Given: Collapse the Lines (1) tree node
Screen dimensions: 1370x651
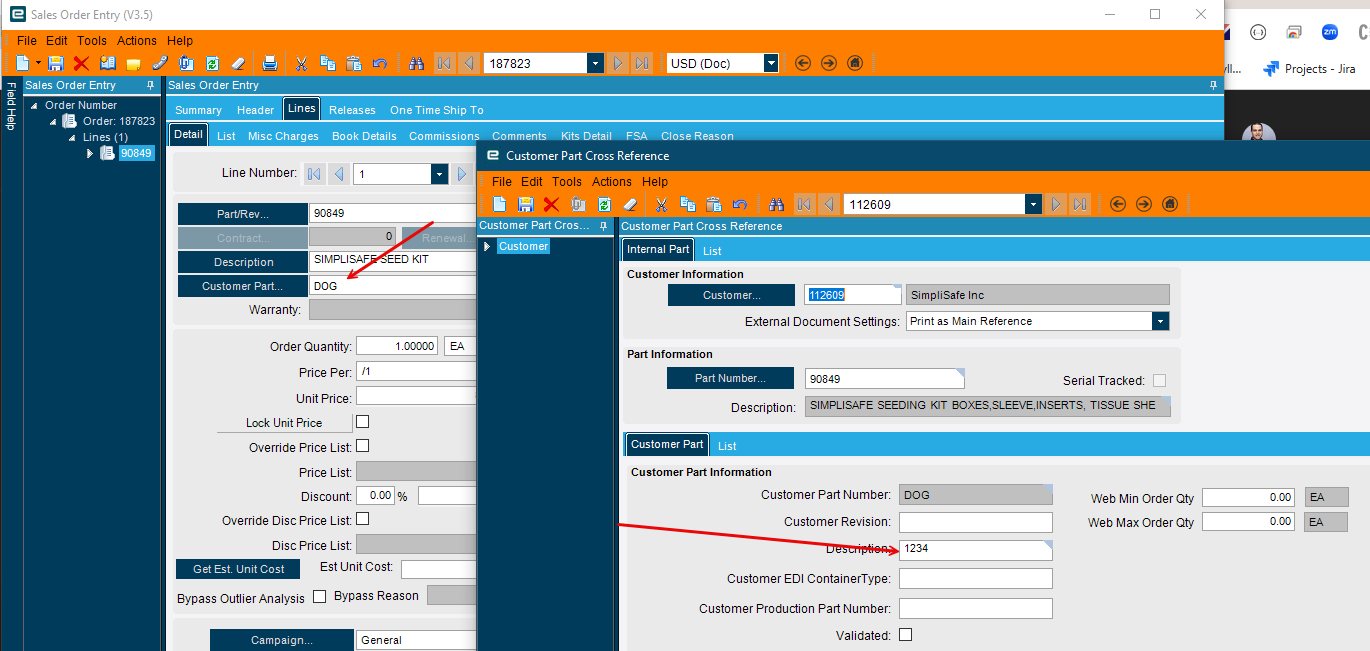Looking at the screenshot, I should tap(73, 137).
